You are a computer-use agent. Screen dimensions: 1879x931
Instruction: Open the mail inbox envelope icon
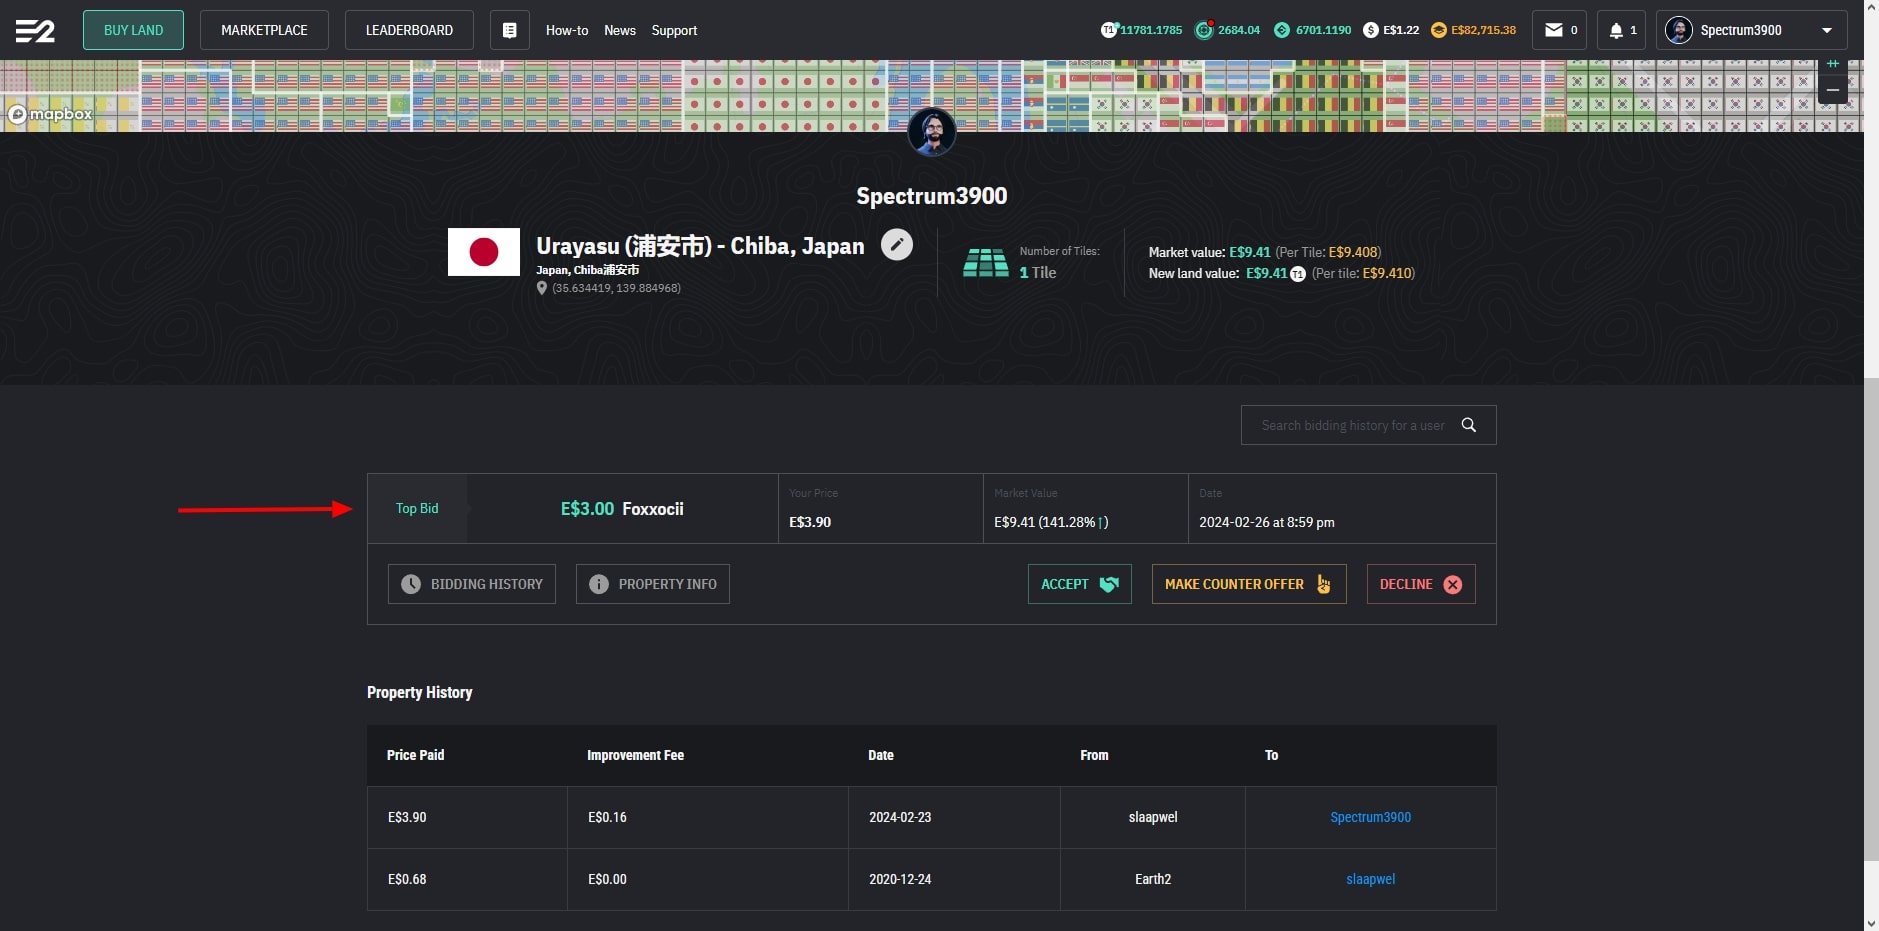tap(1553, 30)
